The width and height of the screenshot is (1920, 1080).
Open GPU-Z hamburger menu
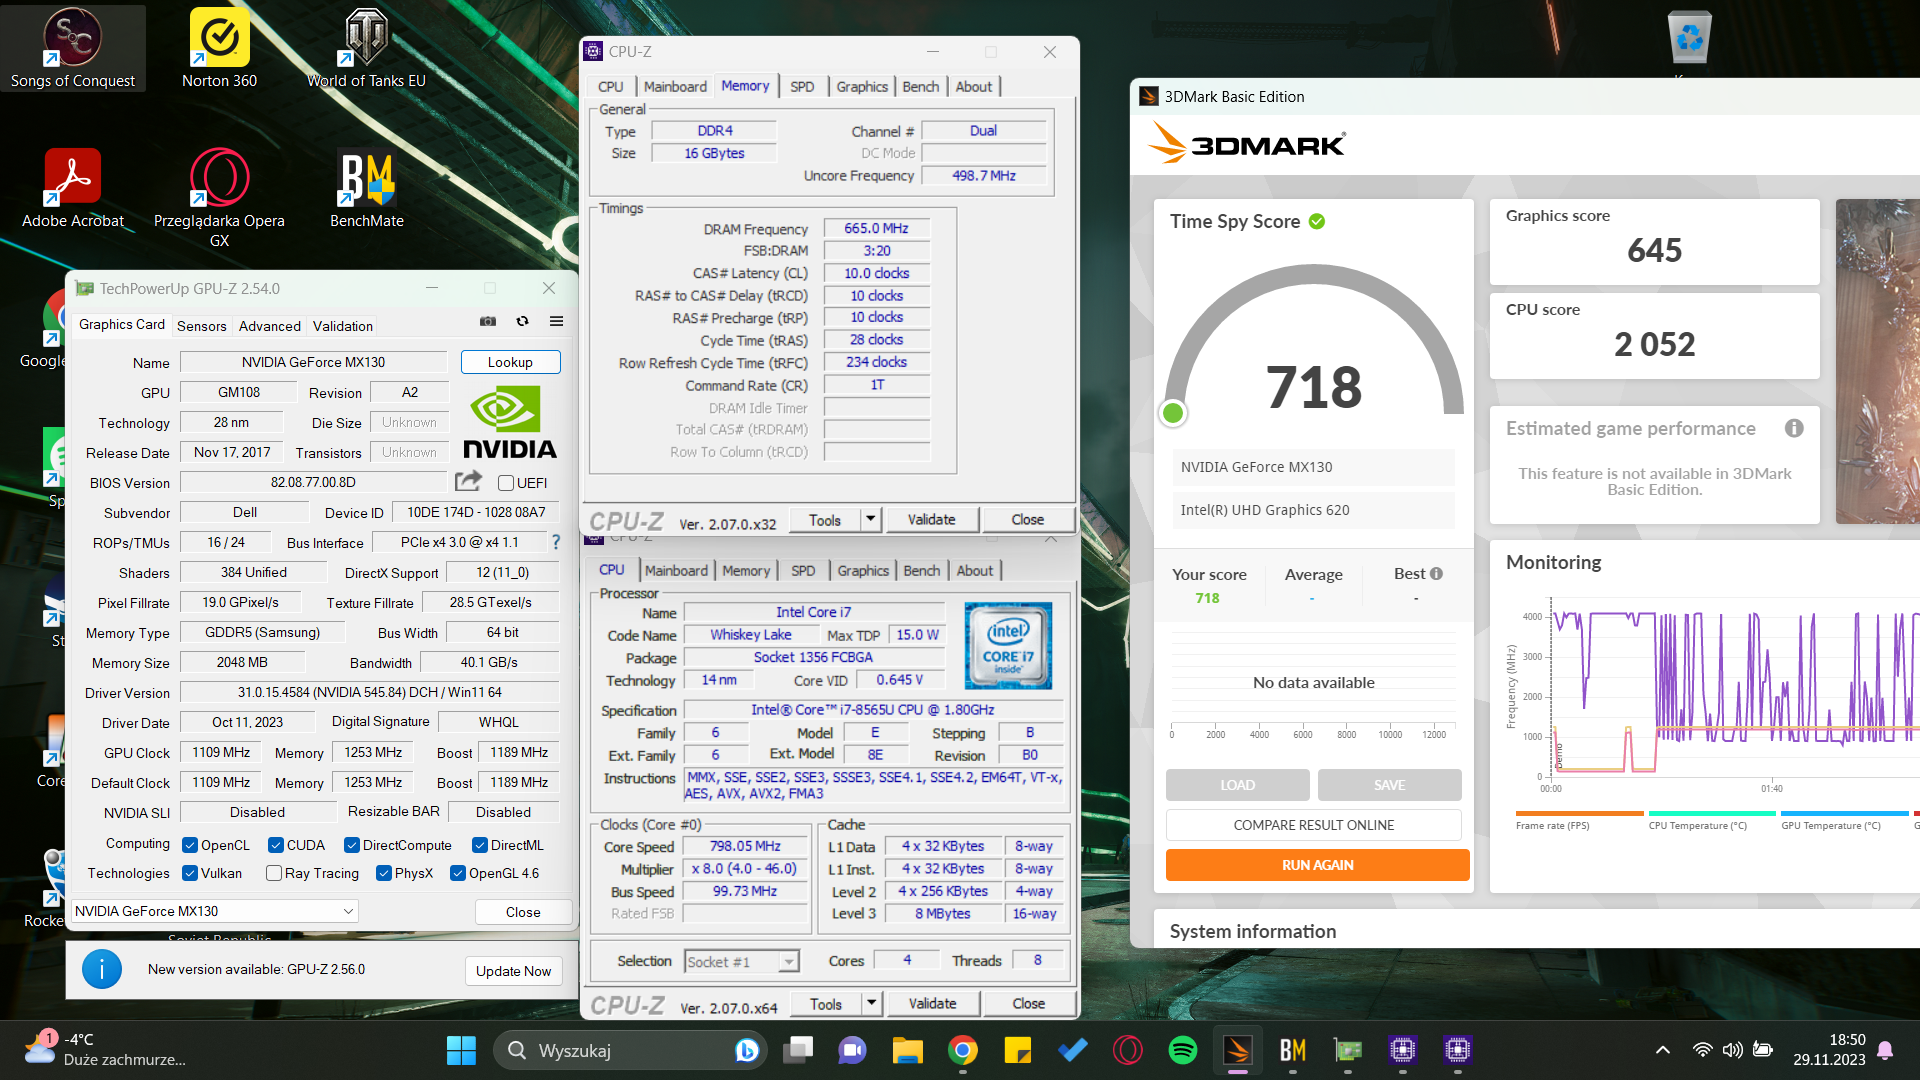coord(556,321)
